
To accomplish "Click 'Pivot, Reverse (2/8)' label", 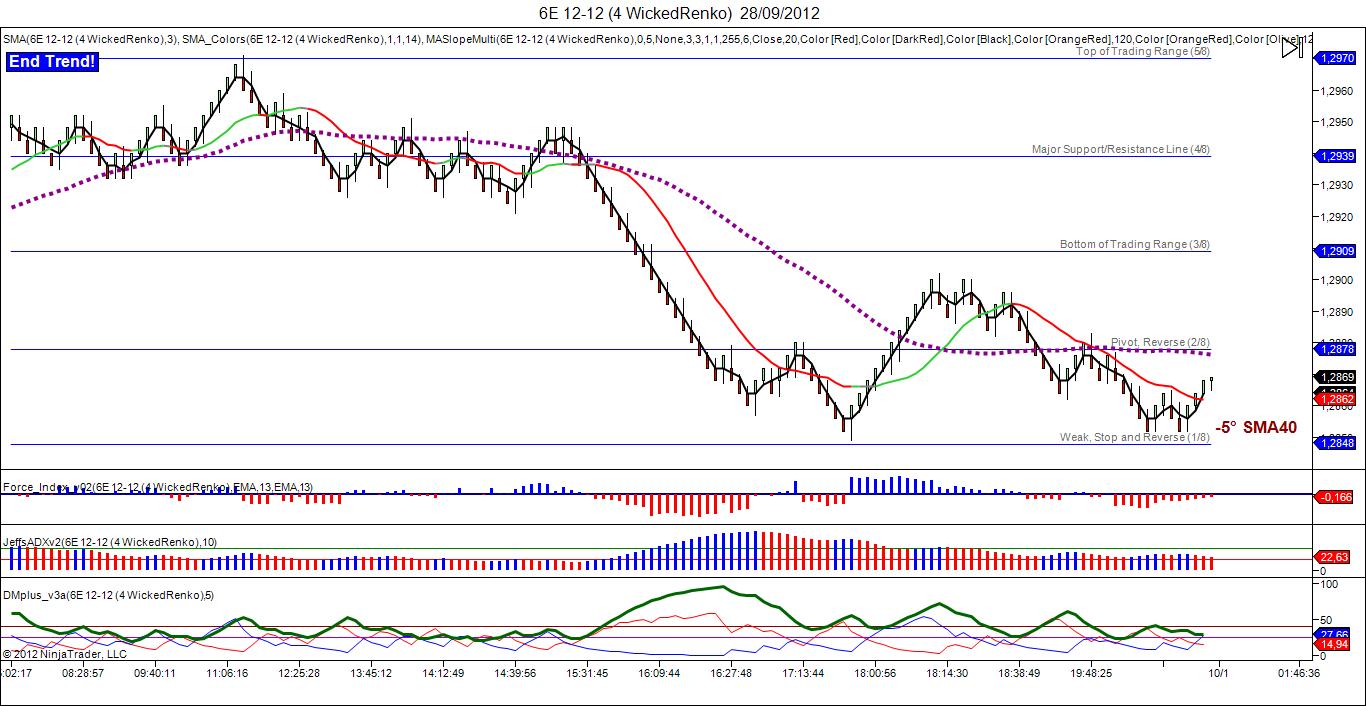I will [x=1160, y=342].
